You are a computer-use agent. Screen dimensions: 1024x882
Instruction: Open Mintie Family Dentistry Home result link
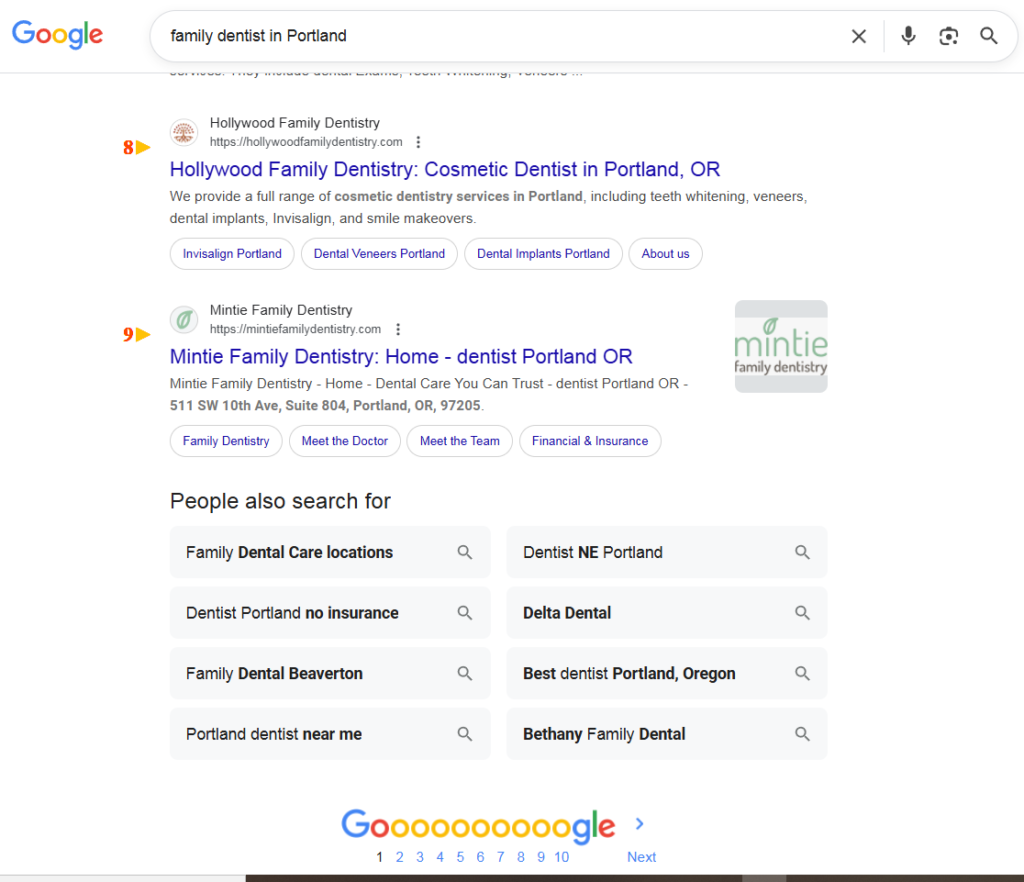point(401,356)
